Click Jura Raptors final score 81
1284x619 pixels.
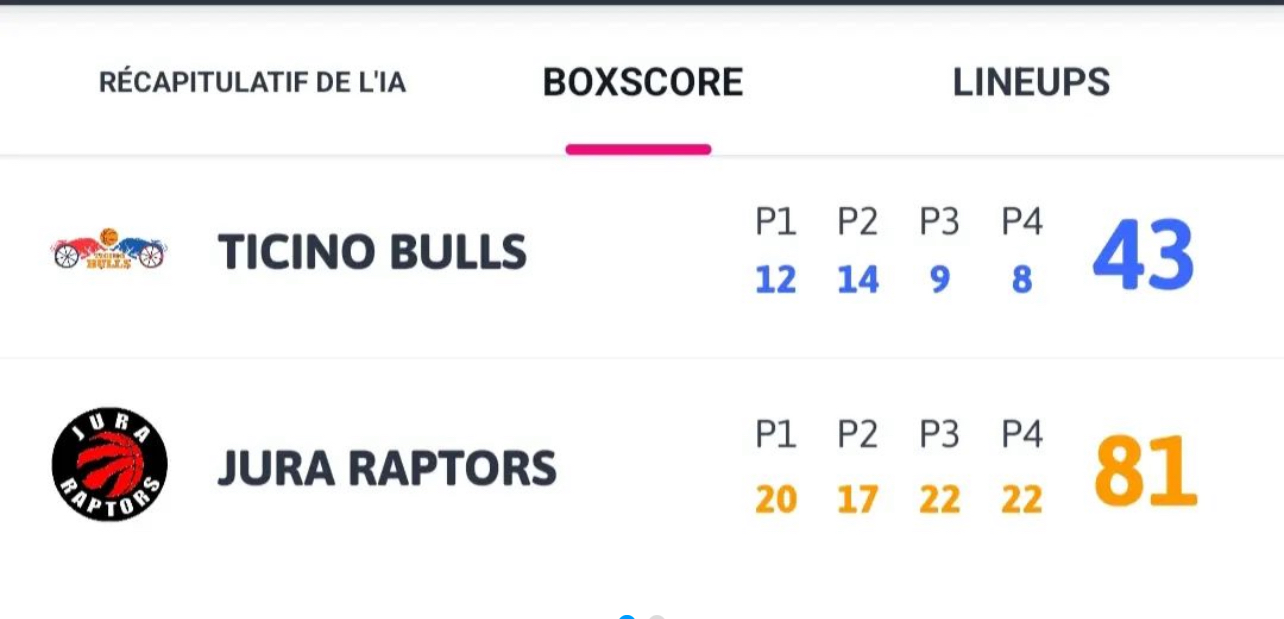pos(1145,471)
